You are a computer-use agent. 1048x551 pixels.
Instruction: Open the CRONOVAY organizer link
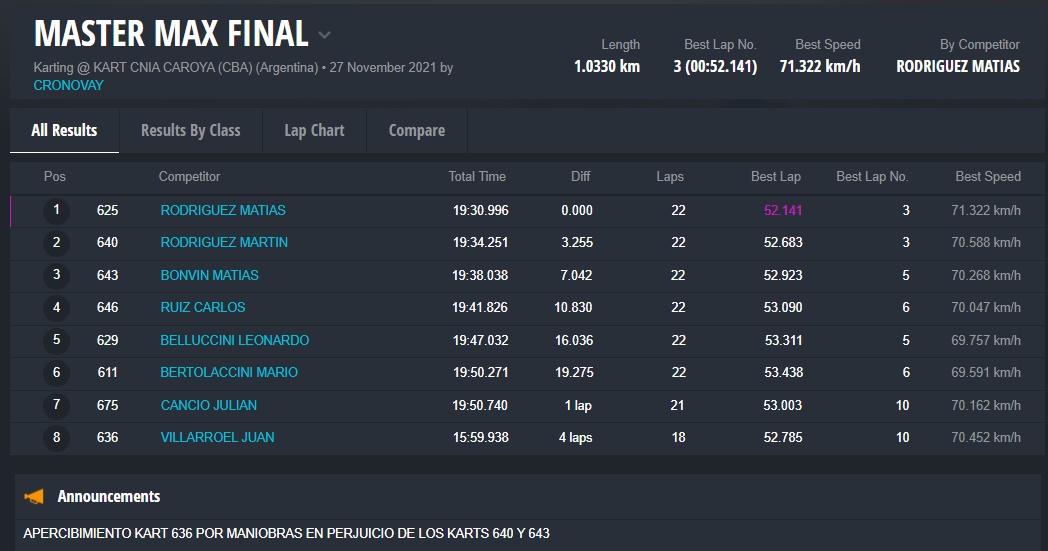click(x=68, y=85)
